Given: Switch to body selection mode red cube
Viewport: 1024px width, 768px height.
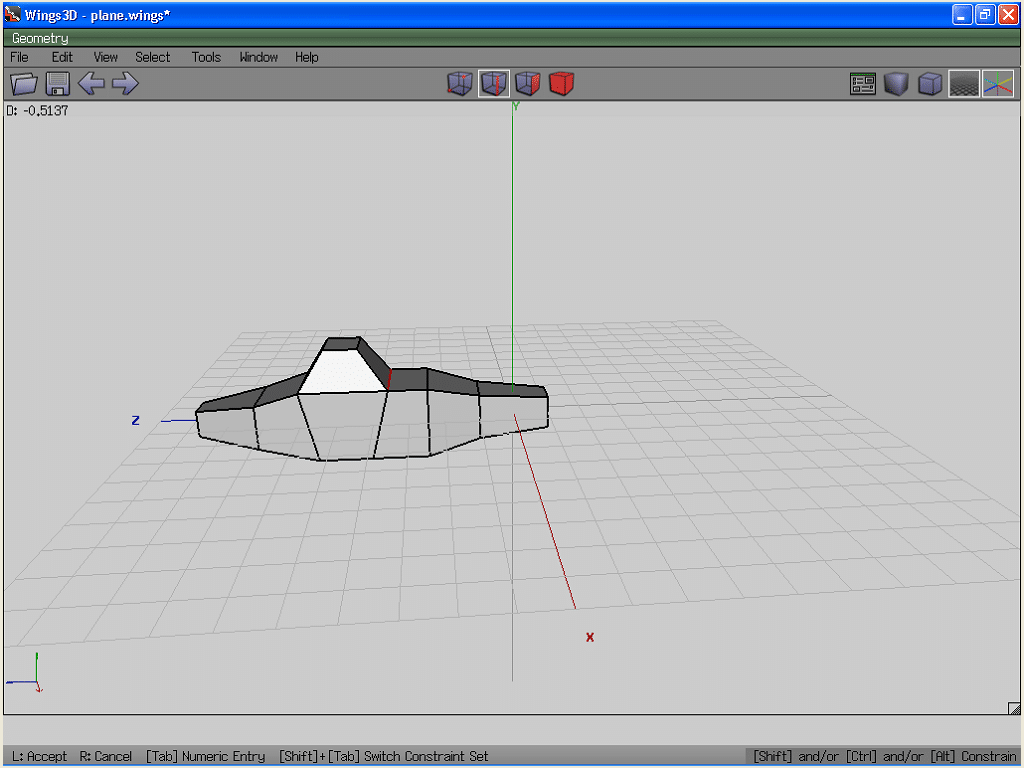Looking at the screenshot, I should tap(562, 84).
